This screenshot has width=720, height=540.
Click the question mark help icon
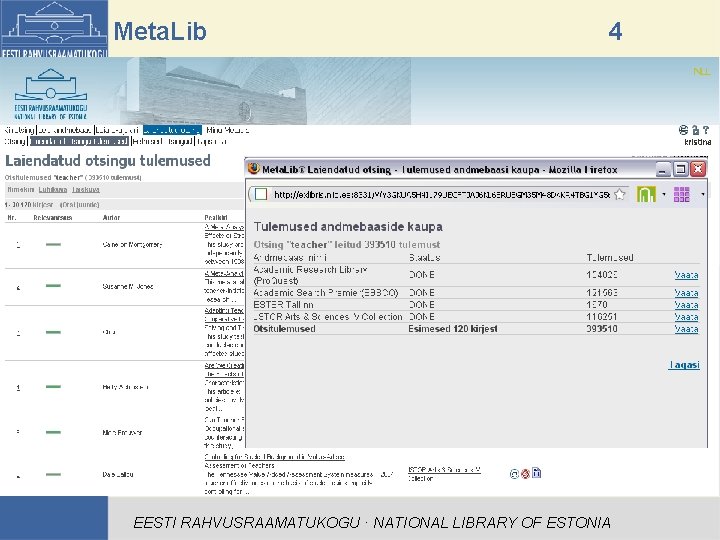click(x=706, y=130)
